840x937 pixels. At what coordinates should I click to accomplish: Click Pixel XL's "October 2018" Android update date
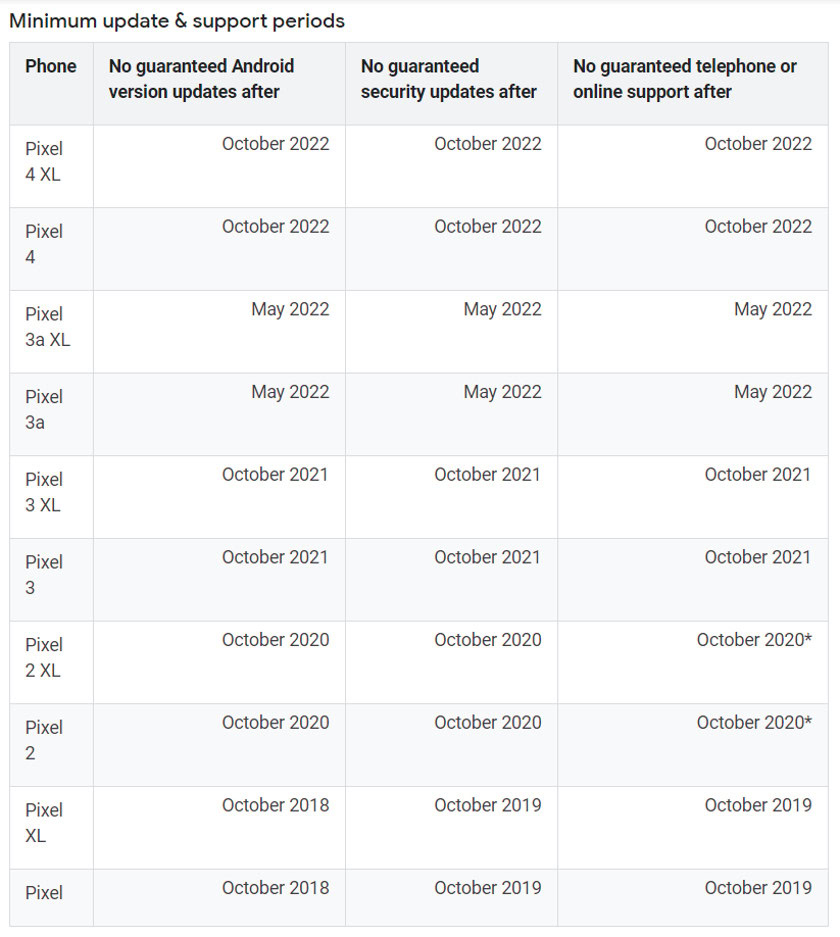(x=275, y=805)
